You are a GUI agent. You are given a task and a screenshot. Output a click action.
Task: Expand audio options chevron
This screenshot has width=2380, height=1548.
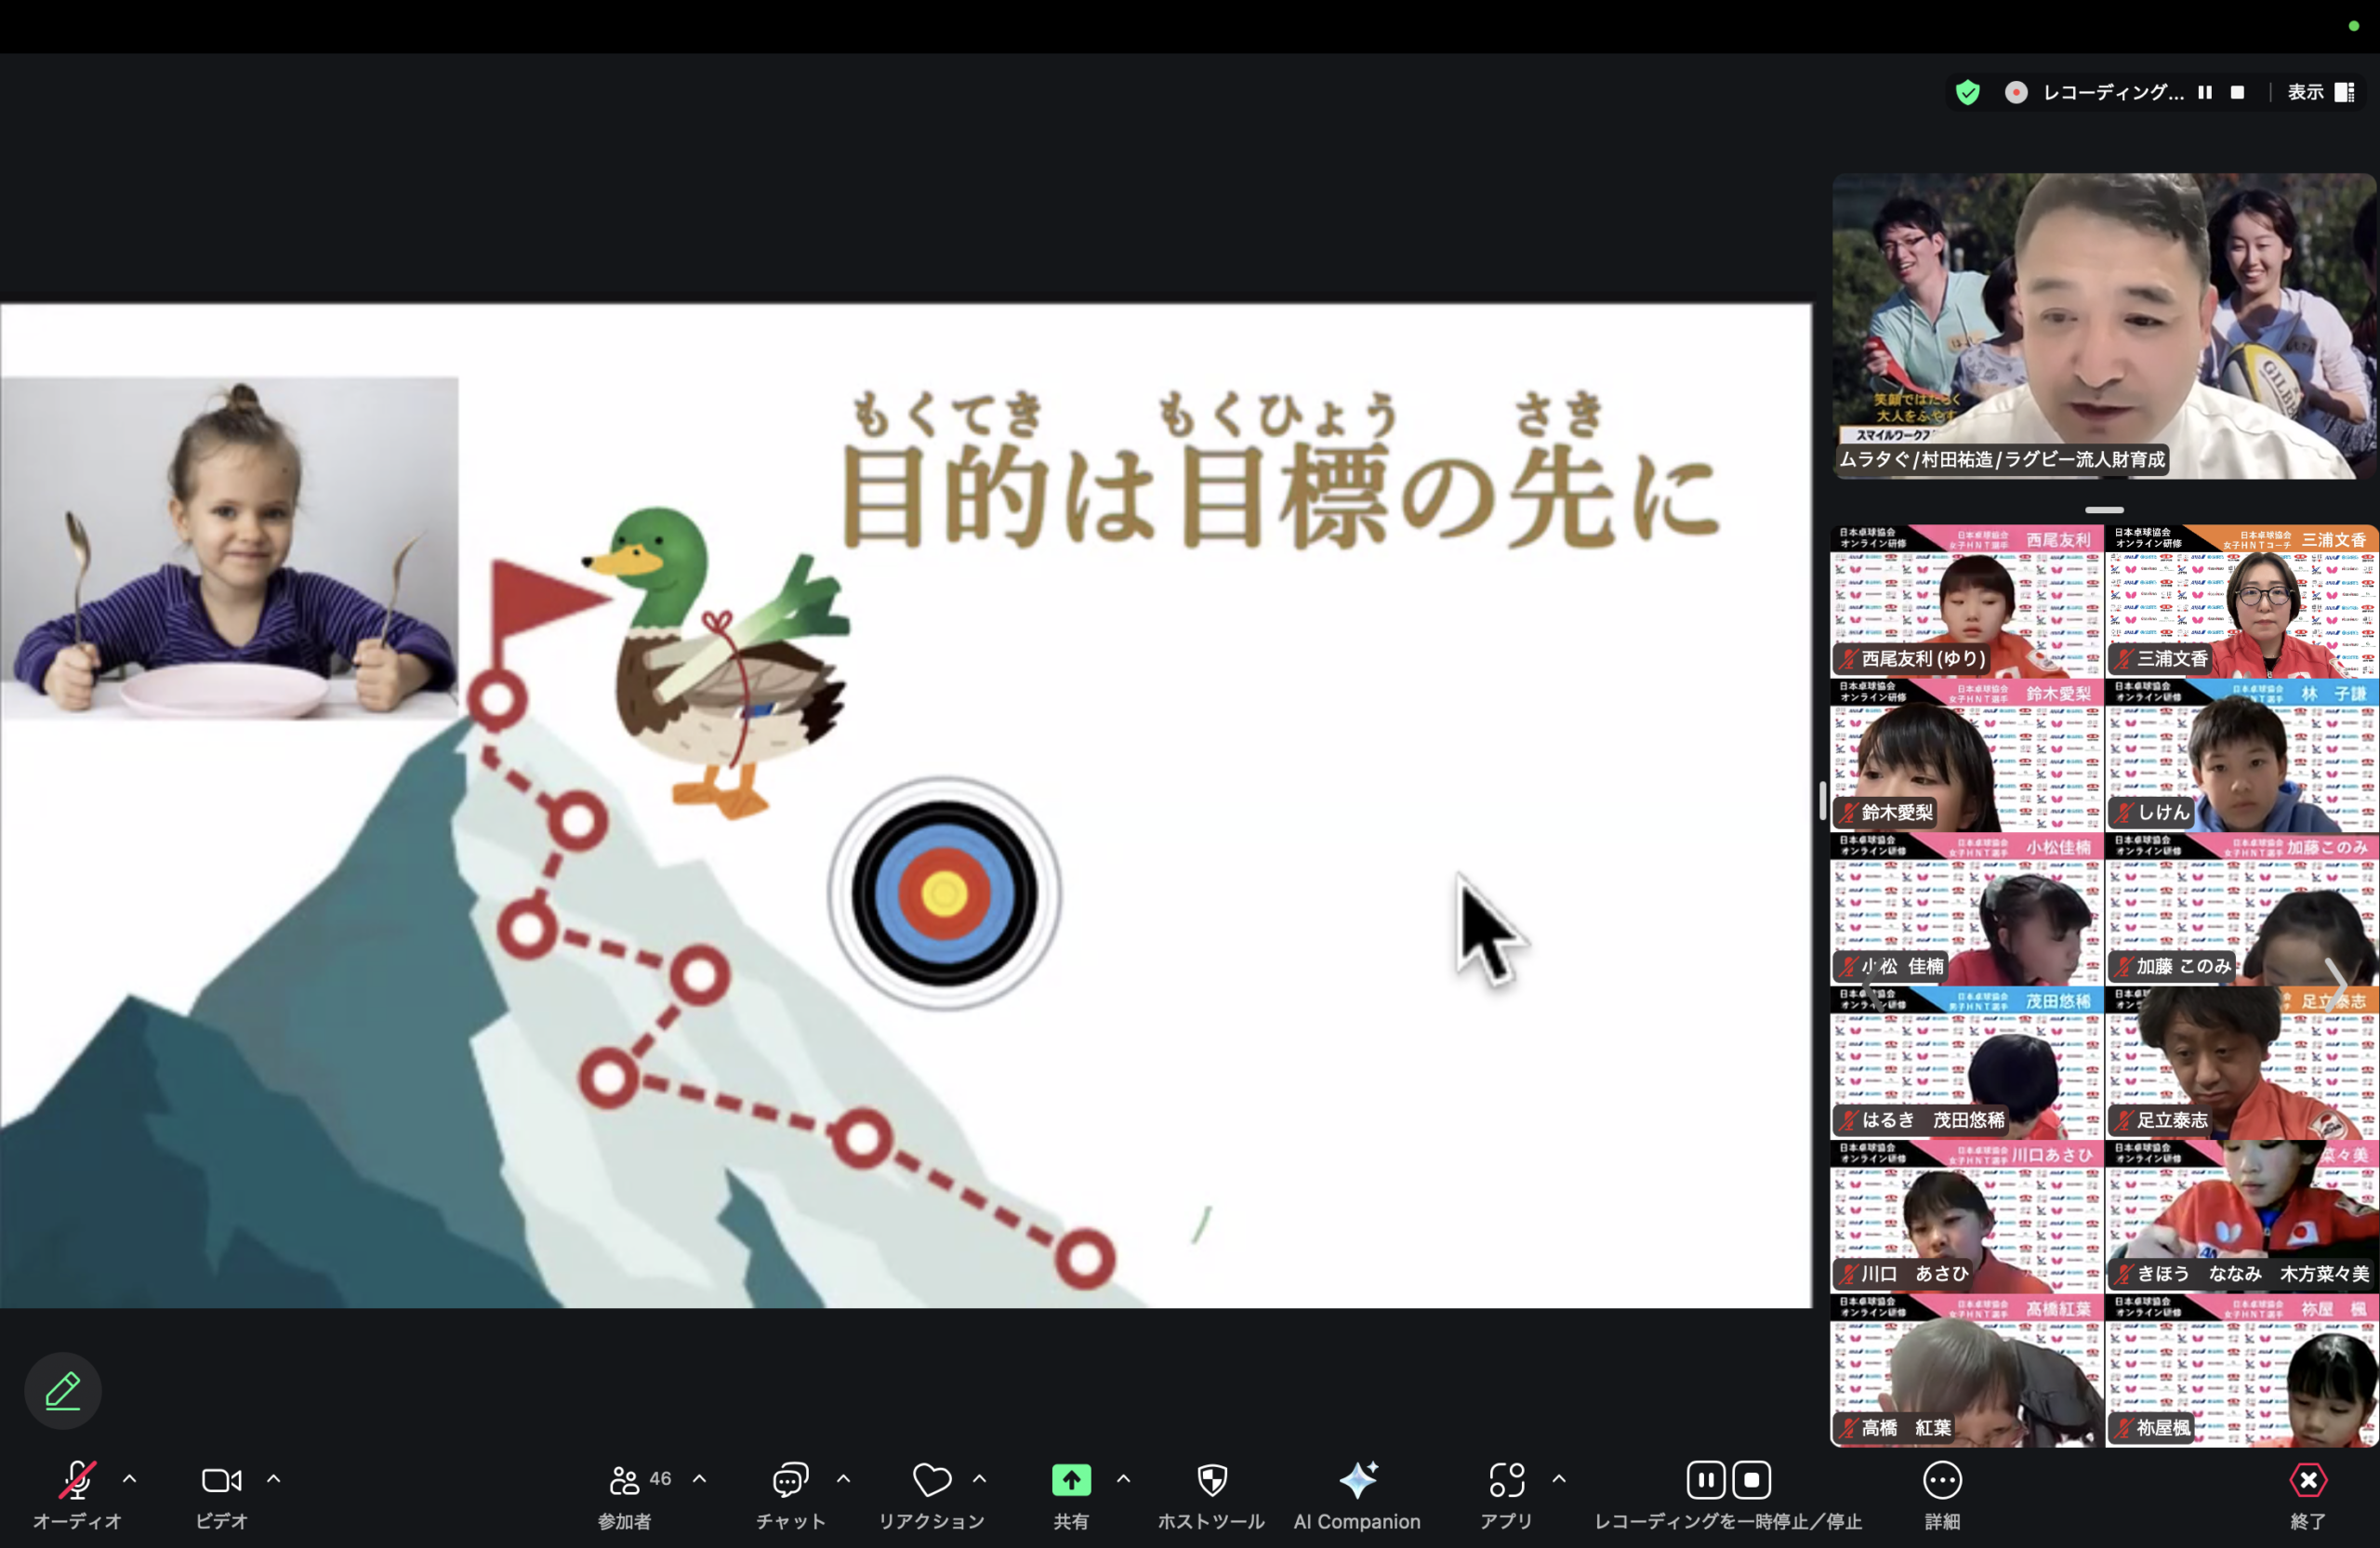point(130,1479)
